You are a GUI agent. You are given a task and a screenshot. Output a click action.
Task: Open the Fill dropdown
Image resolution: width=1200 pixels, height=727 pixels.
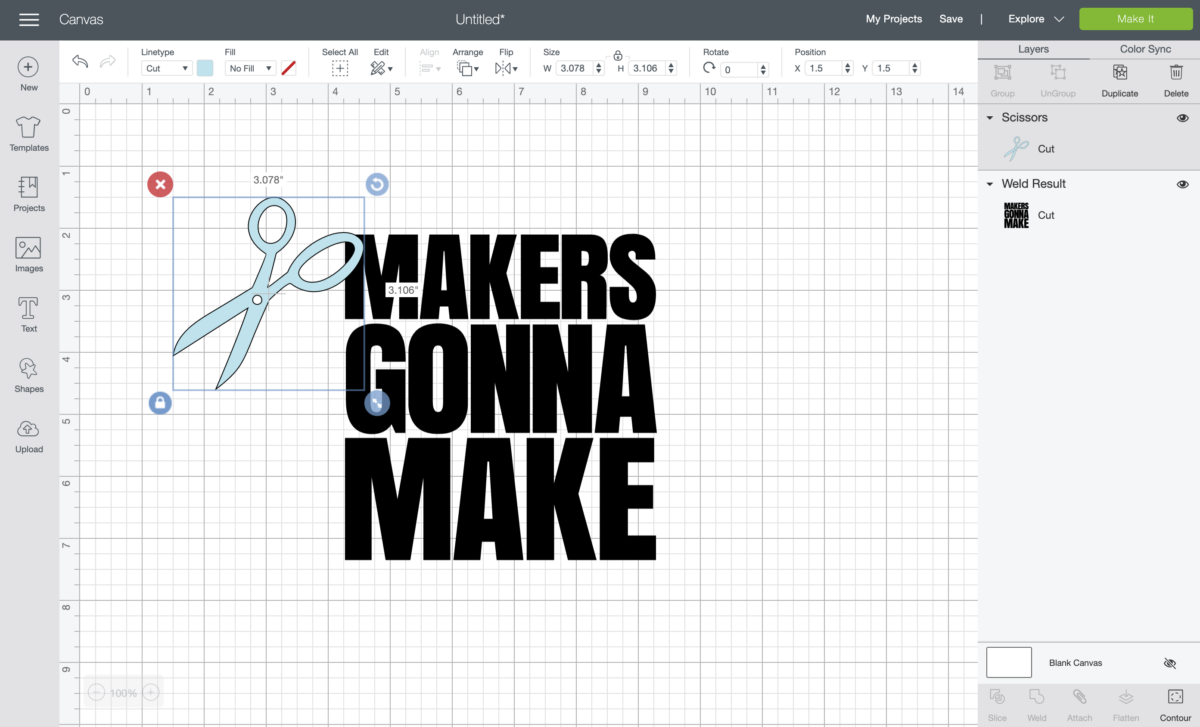(x=249, y=67)
